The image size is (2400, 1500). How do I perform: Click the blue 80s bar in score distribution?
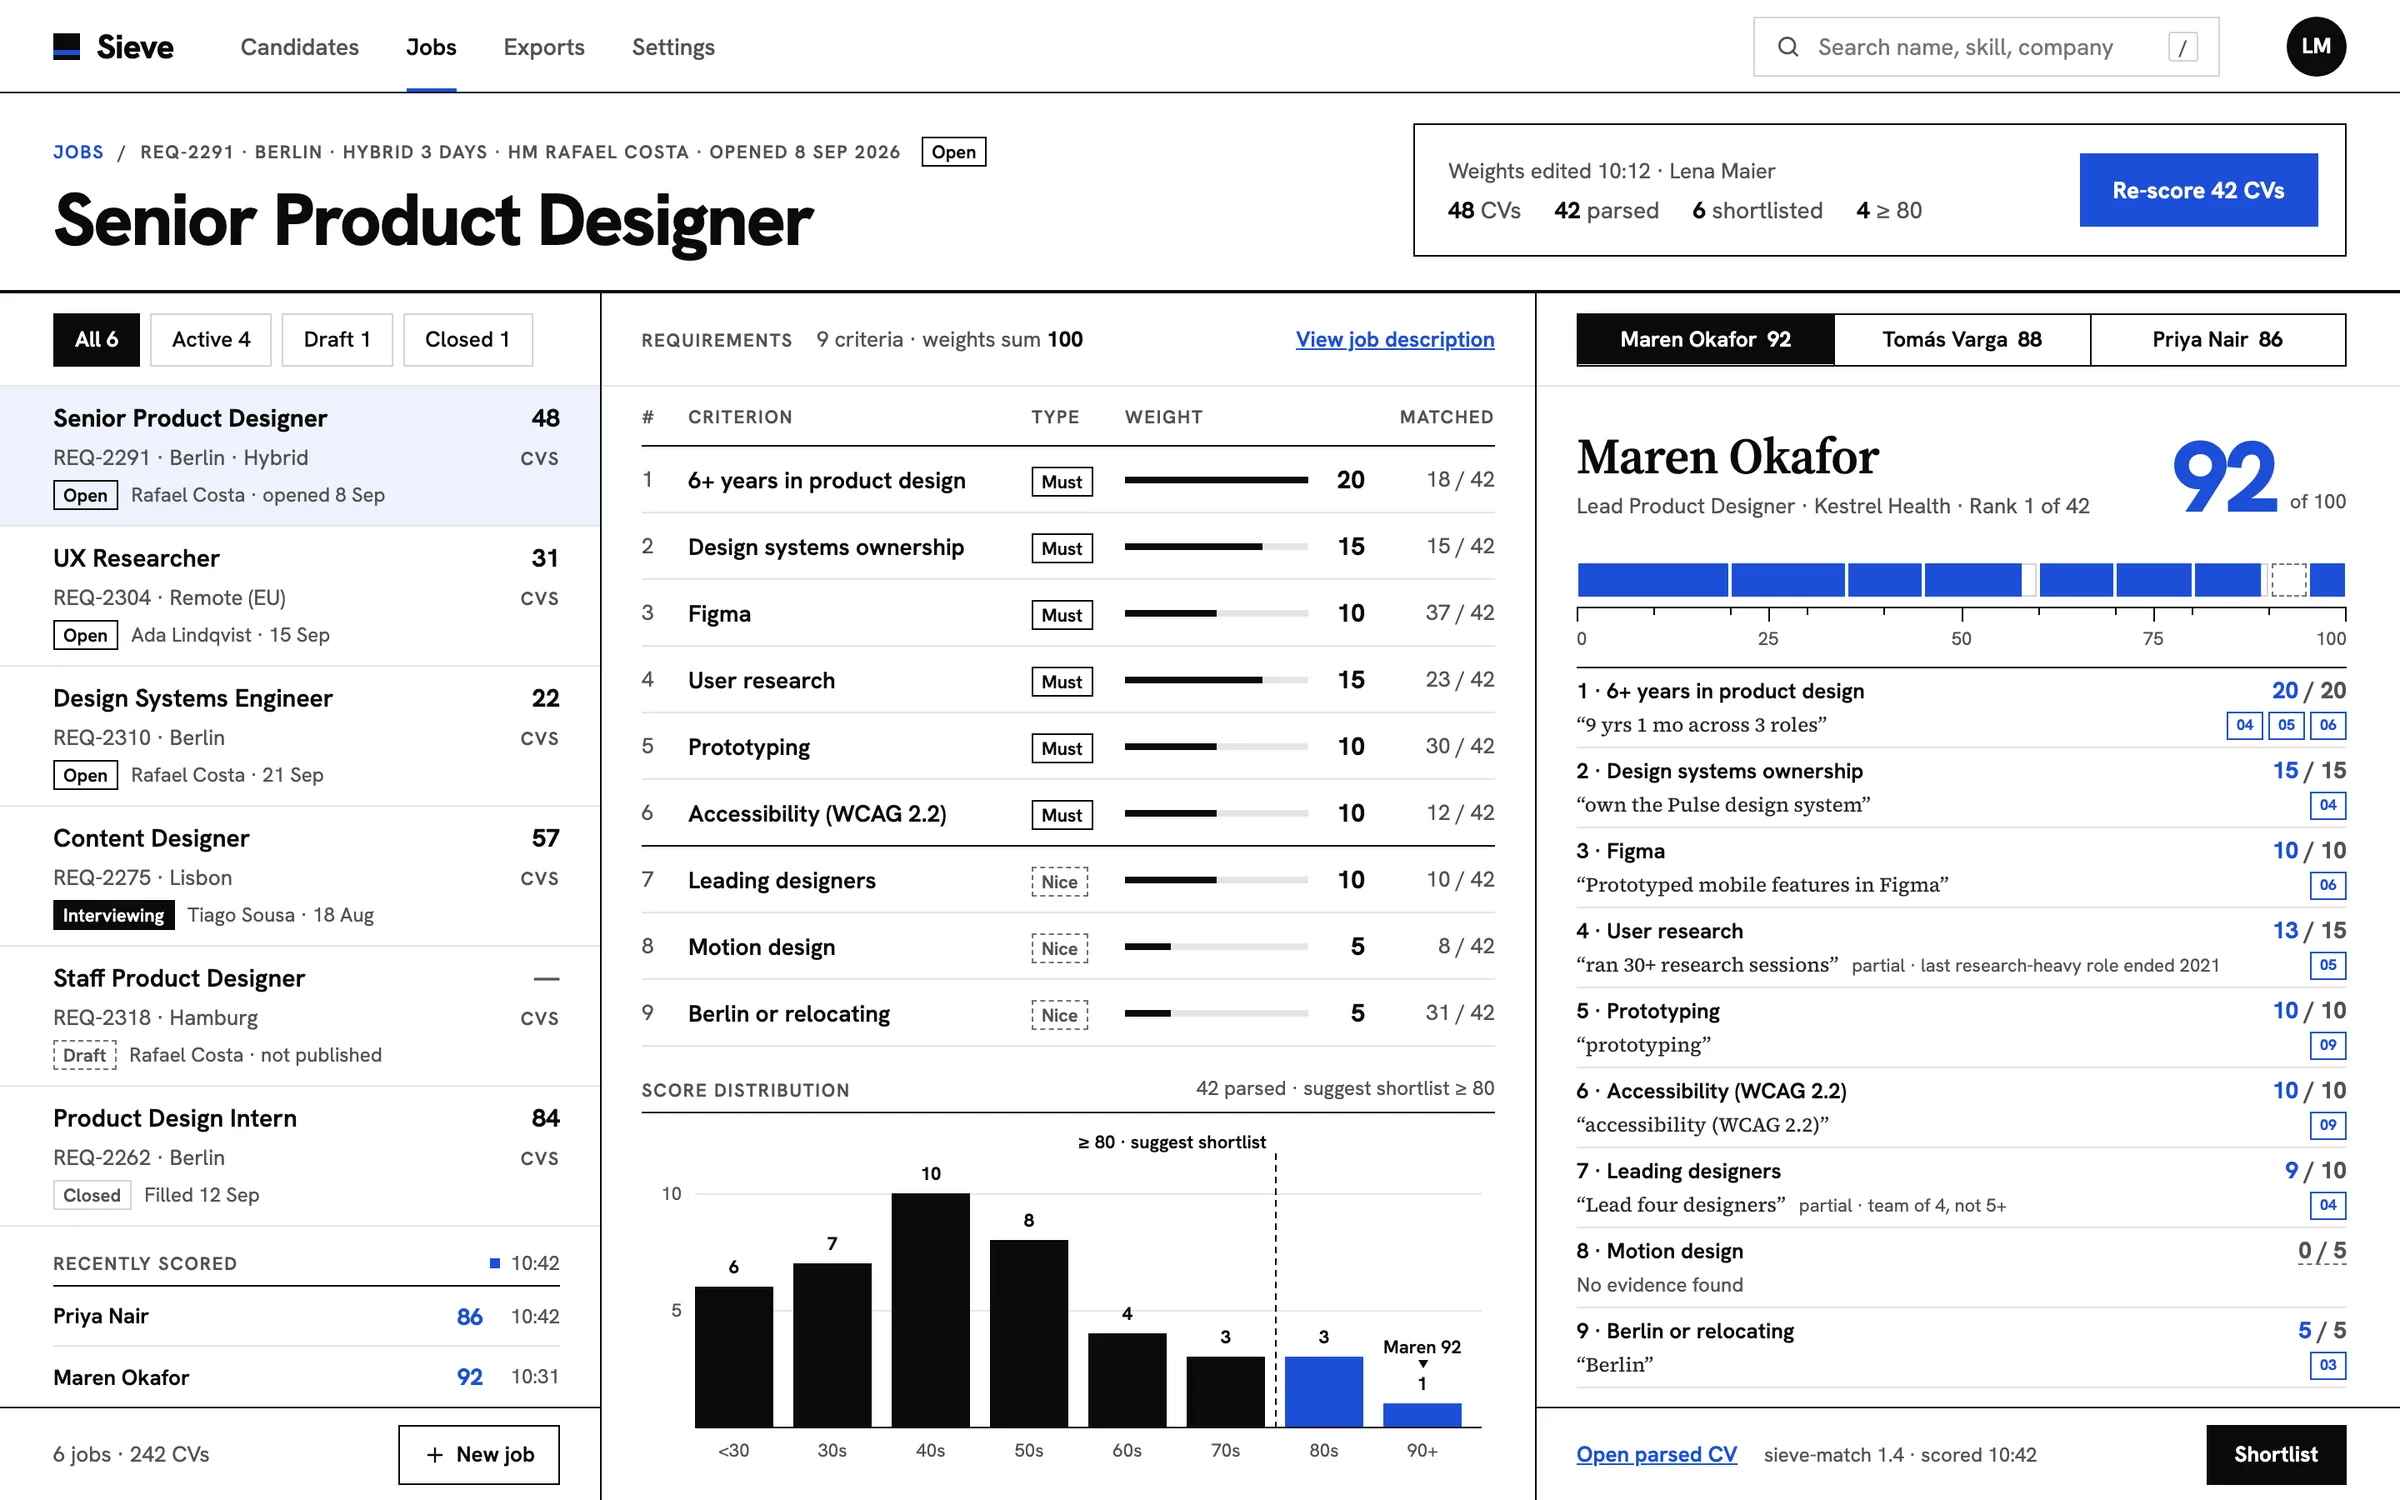coord(1323,1391)
